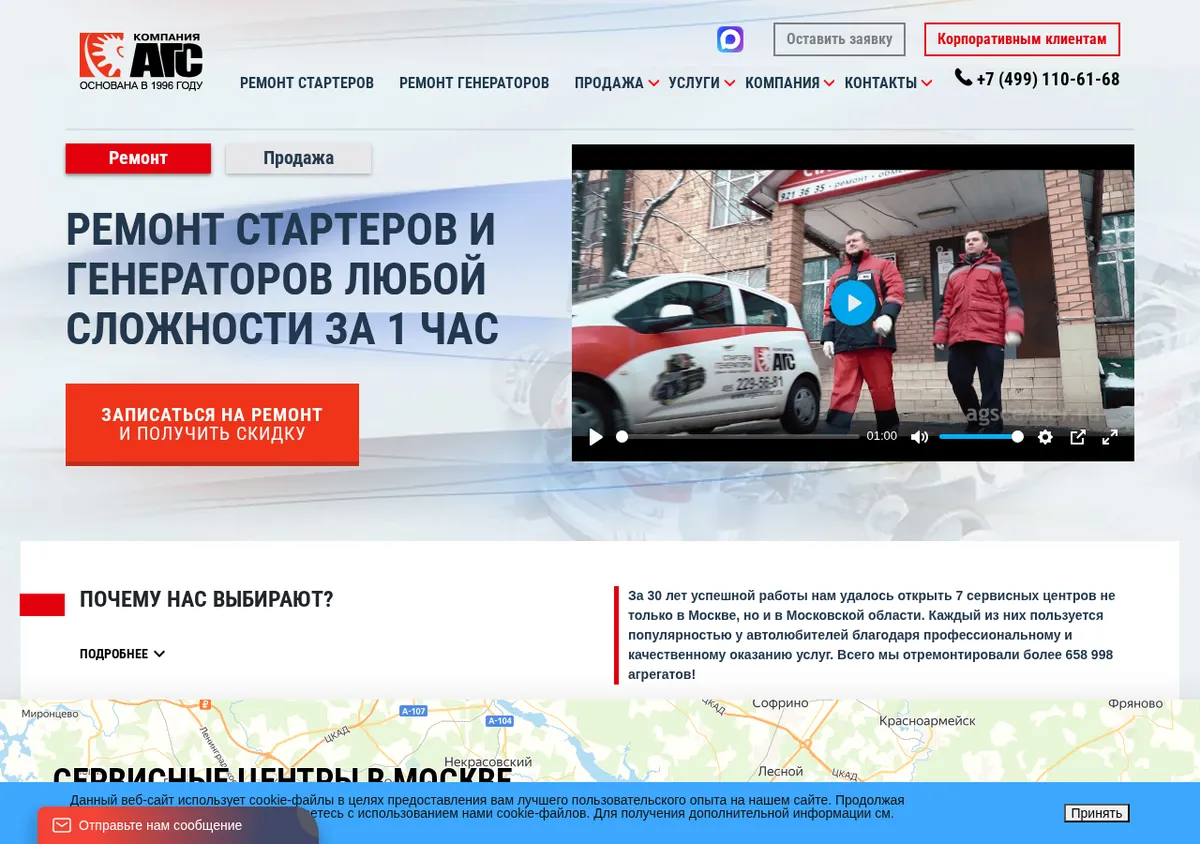This screenshot has width=1200, height=844.
Task: Open the Ремонт стартеров menu item
Action: tap(307, 83)
